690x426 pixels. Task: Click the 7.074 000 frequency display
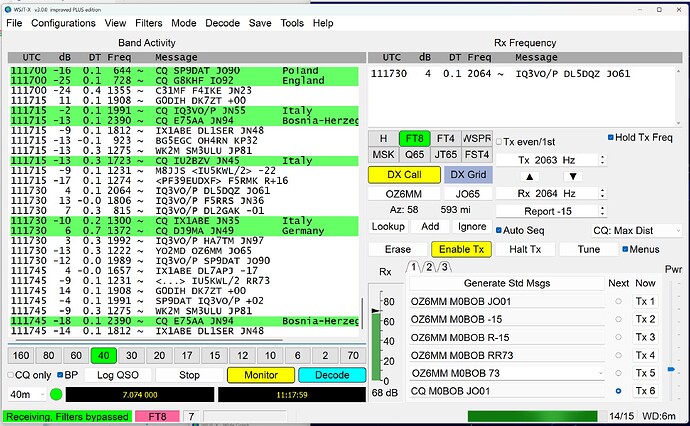tap(140, 395)
